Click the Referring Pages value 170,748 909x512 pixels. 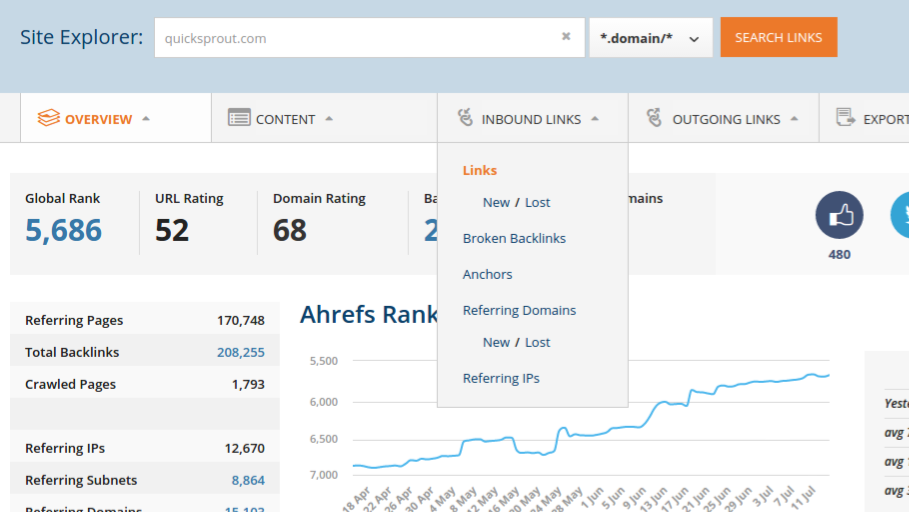pos(241,321)
